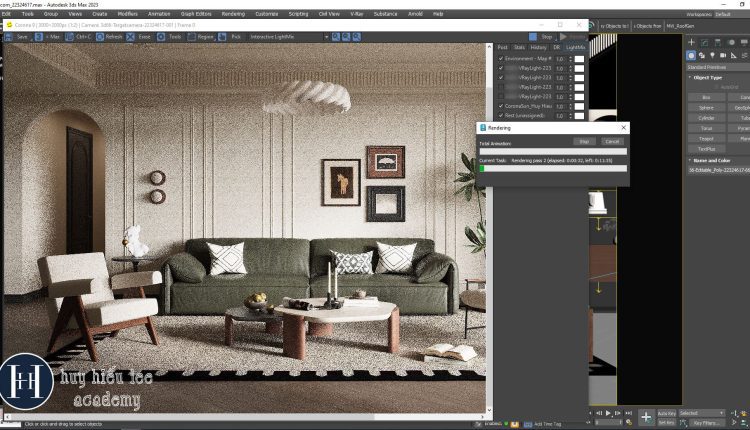
Task: Open the Create panel plus icon
Action: click(691, 42)
